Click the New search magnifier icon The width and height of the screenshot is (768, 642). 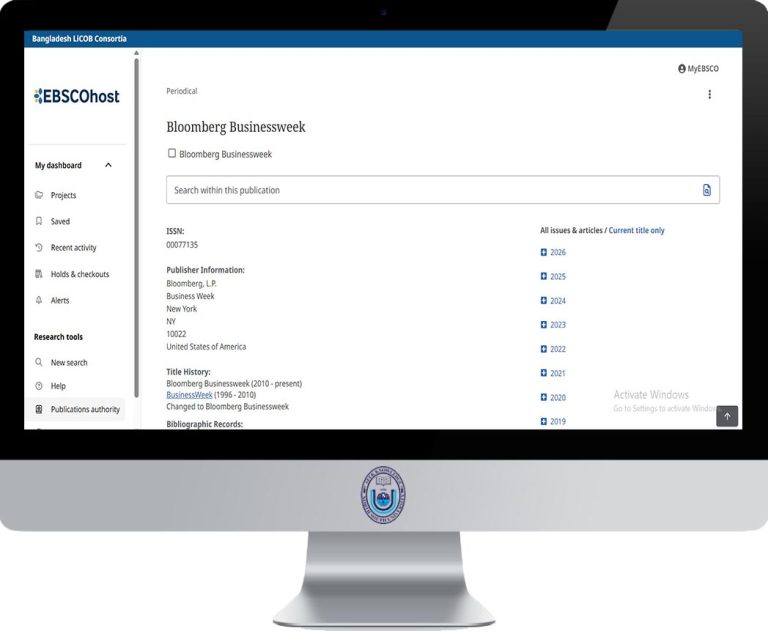click(39, 362)
